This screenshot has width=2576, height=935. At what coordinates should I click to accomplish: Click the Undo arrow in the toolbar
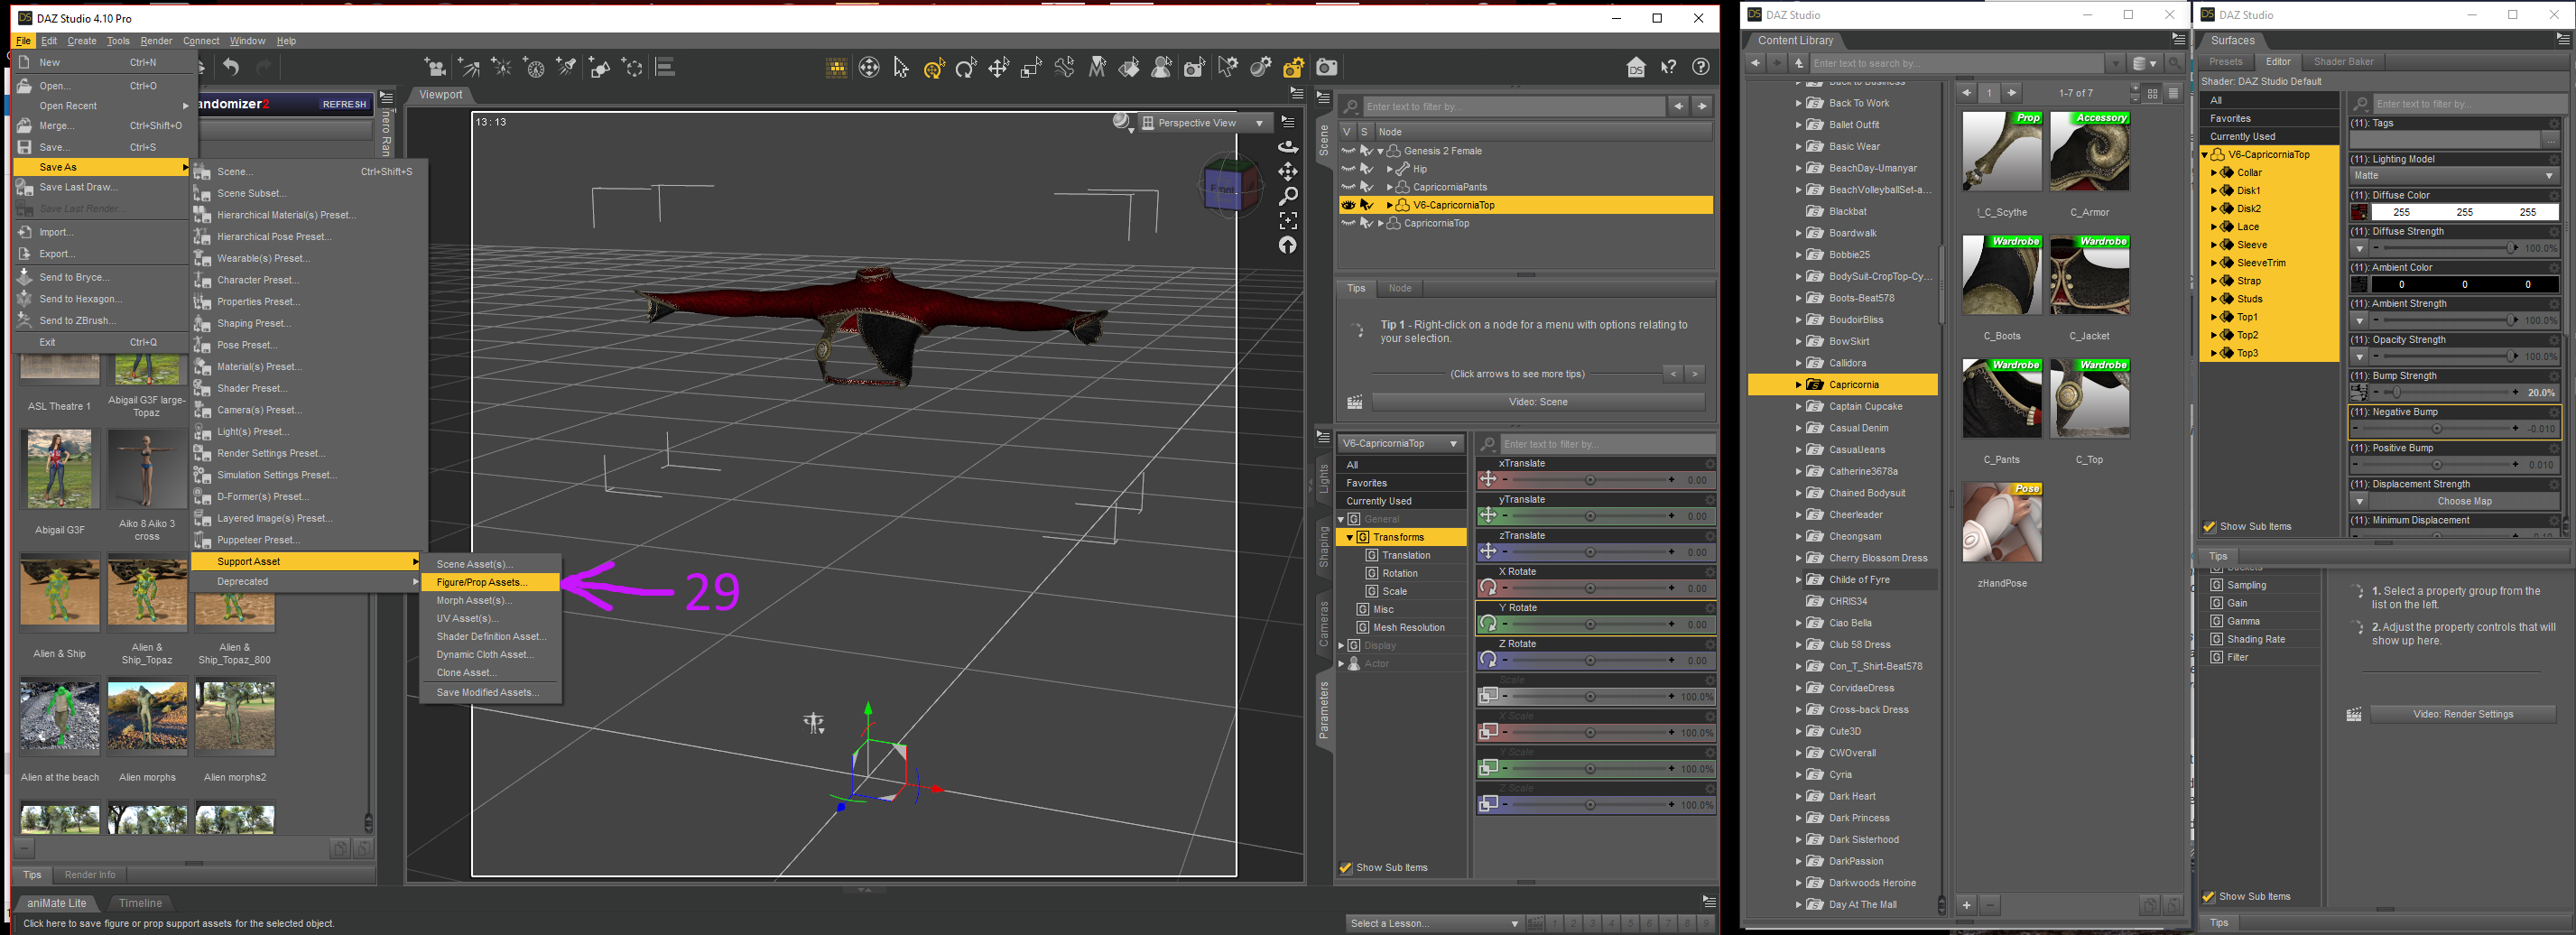click(x=231, y=67)
